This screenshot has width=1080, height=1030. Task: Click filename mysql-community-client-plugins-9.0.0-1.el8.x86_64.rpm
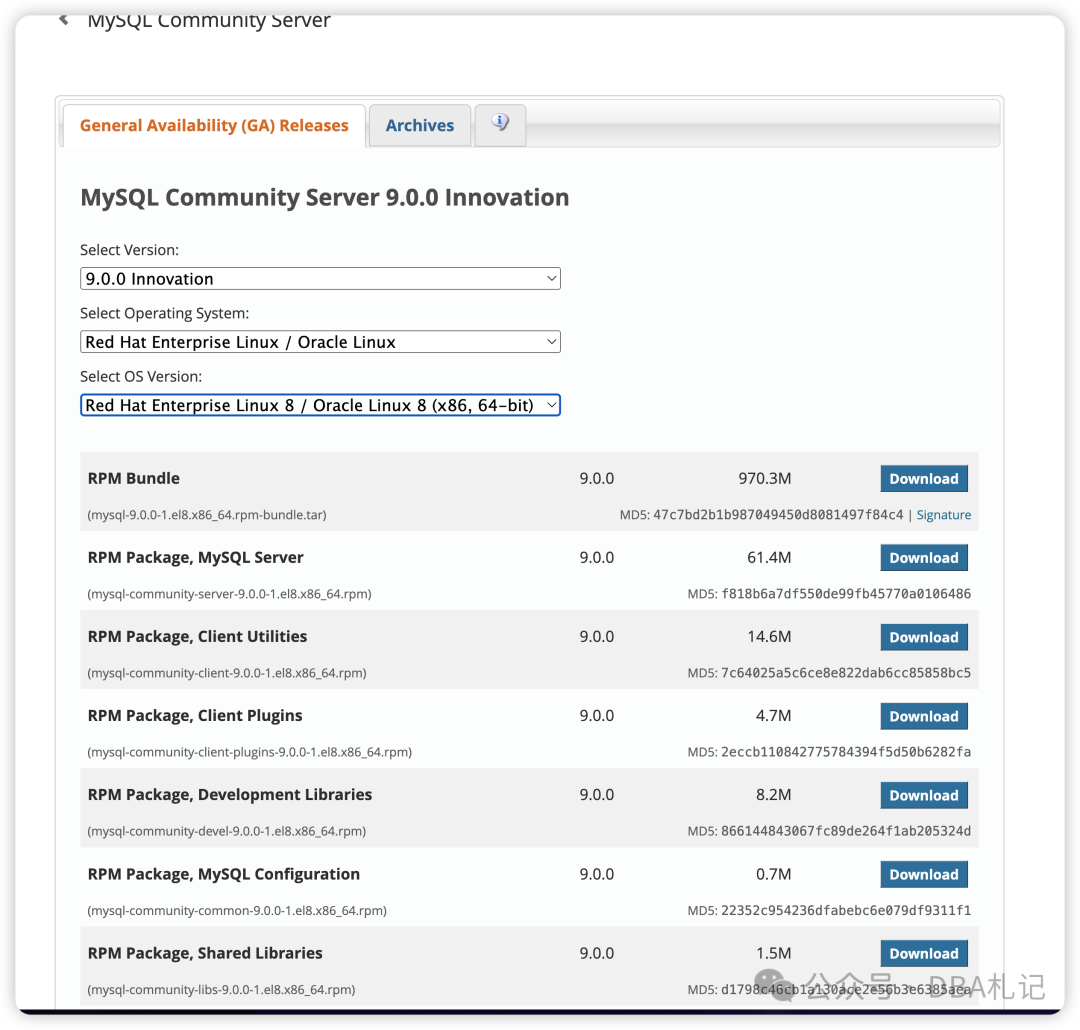coord(249,752)
